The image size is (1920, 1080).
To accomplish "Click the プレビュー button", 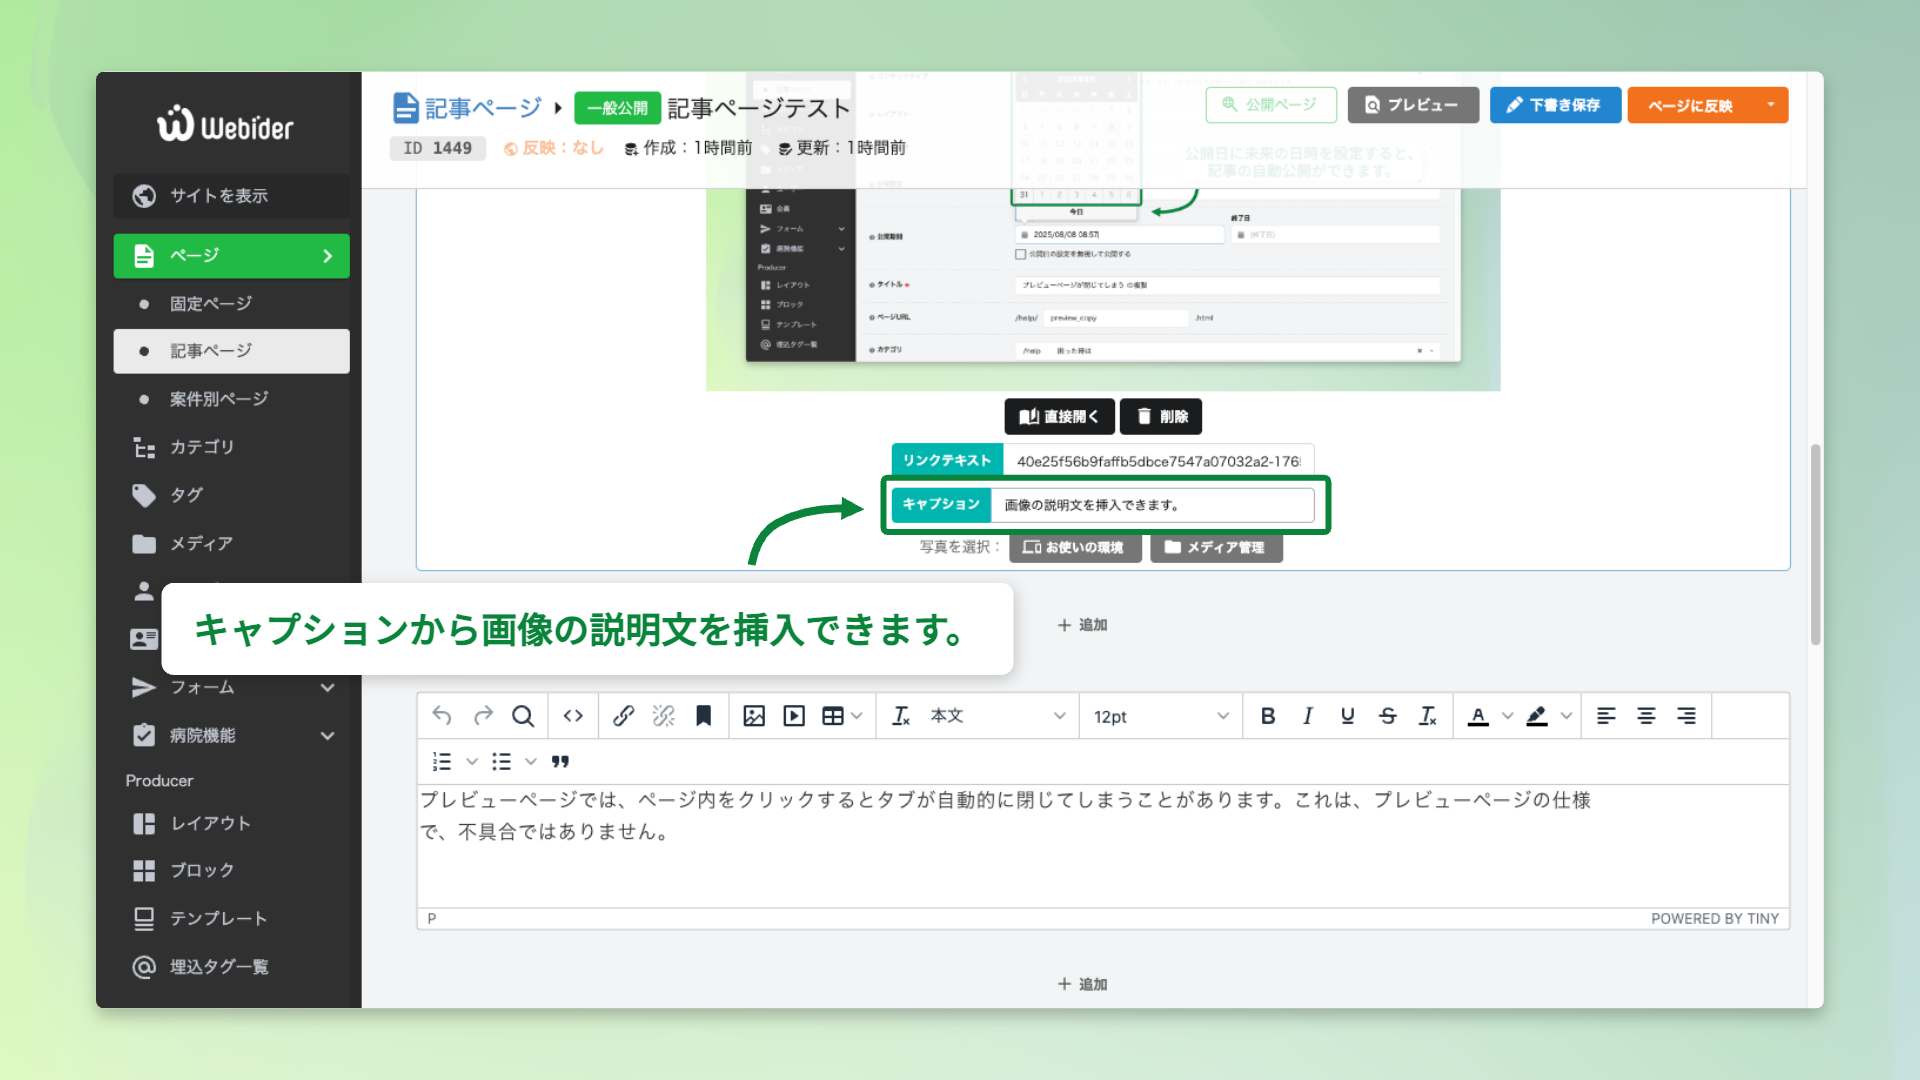I will pyautogui.click(x=1412, y=105).
